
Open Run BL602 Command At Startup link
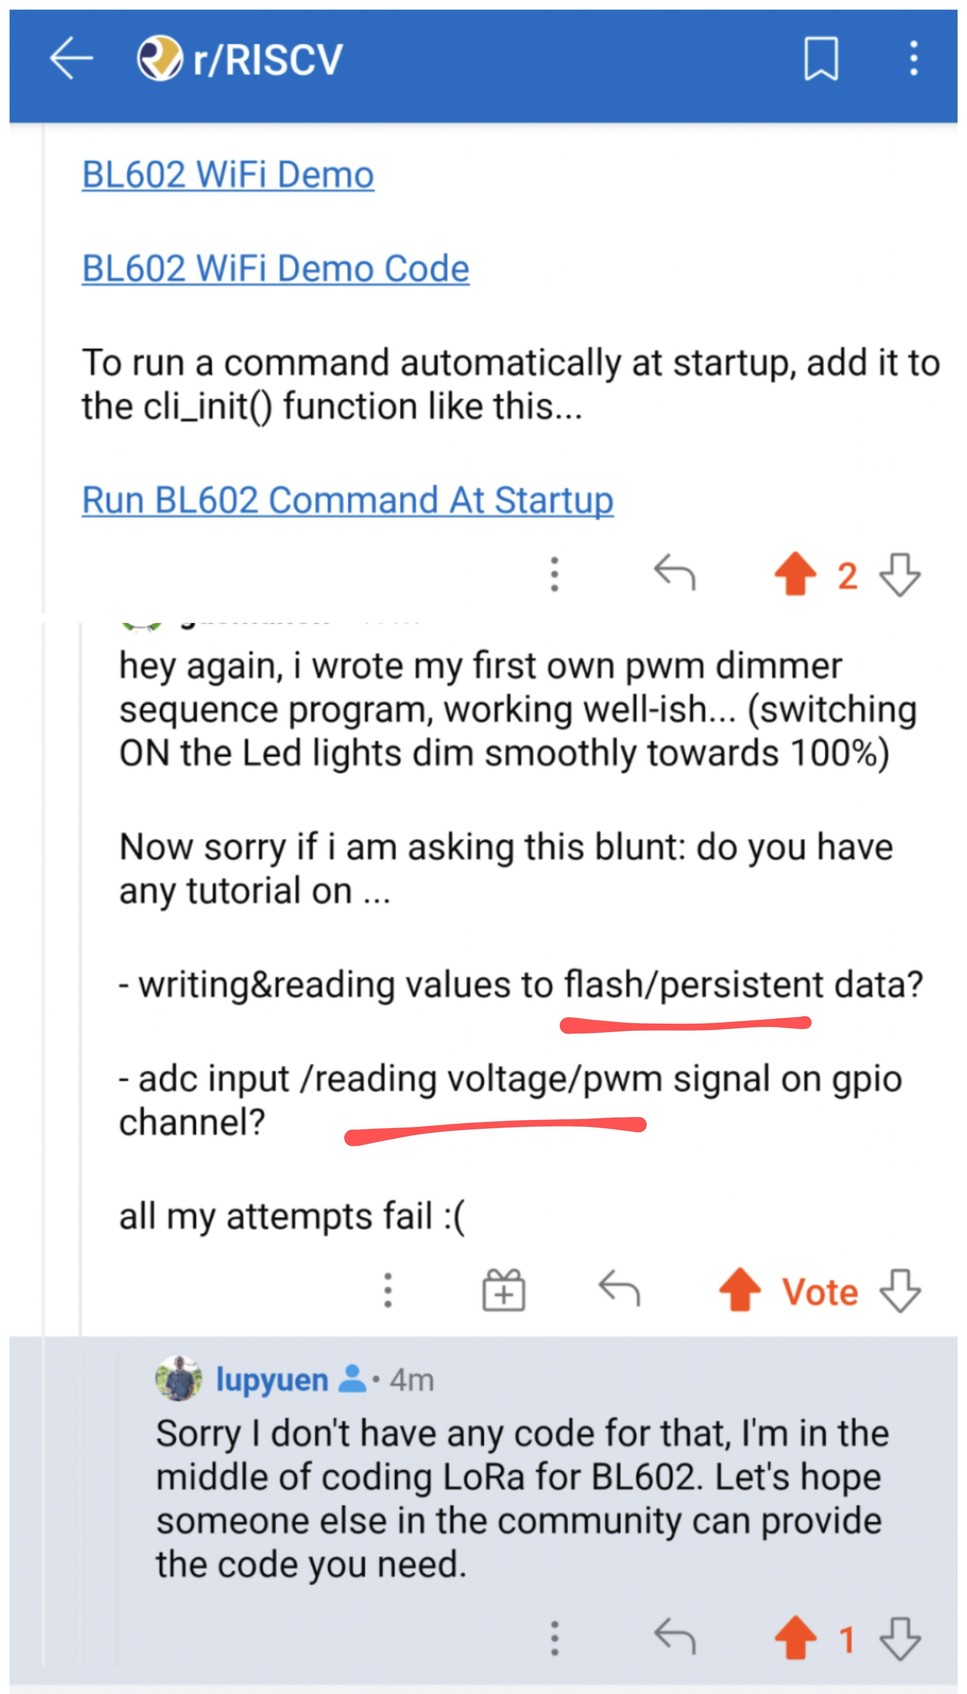pos(347,500)
